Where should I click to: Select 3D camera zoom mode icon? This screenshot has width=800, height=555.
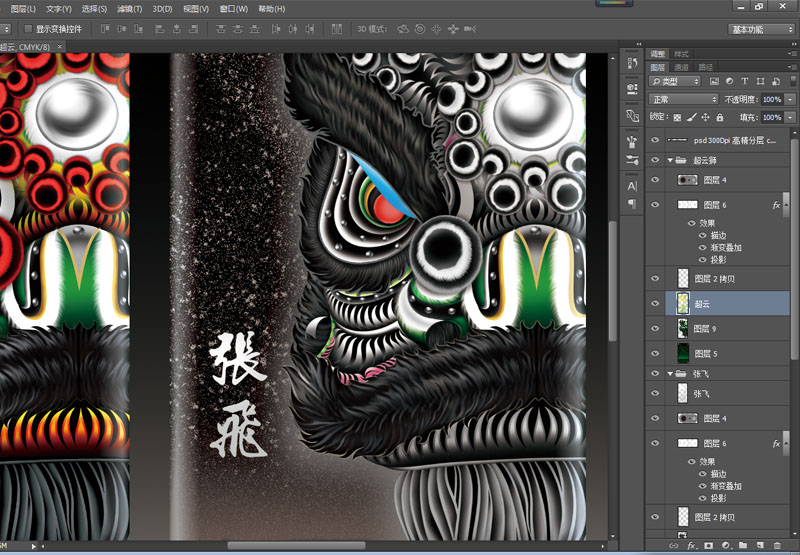point(470,29)
